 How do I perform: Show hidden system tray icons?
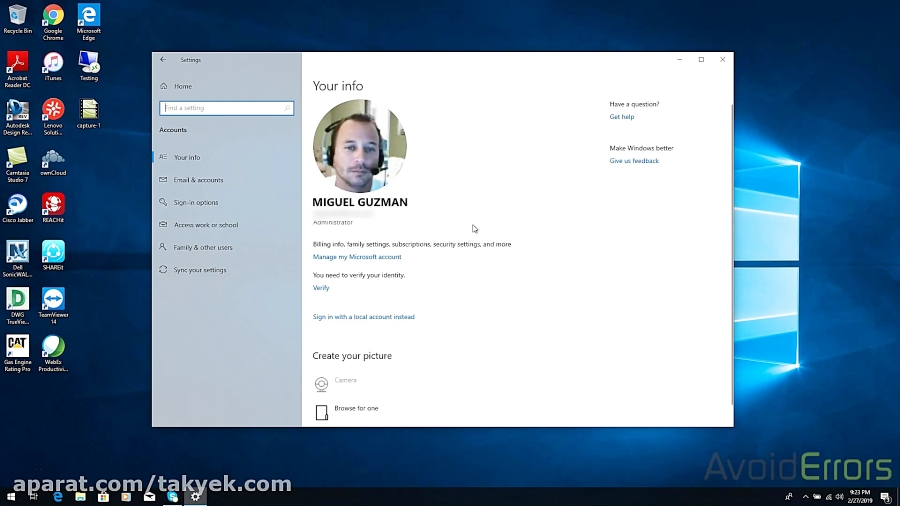[805, 497]
